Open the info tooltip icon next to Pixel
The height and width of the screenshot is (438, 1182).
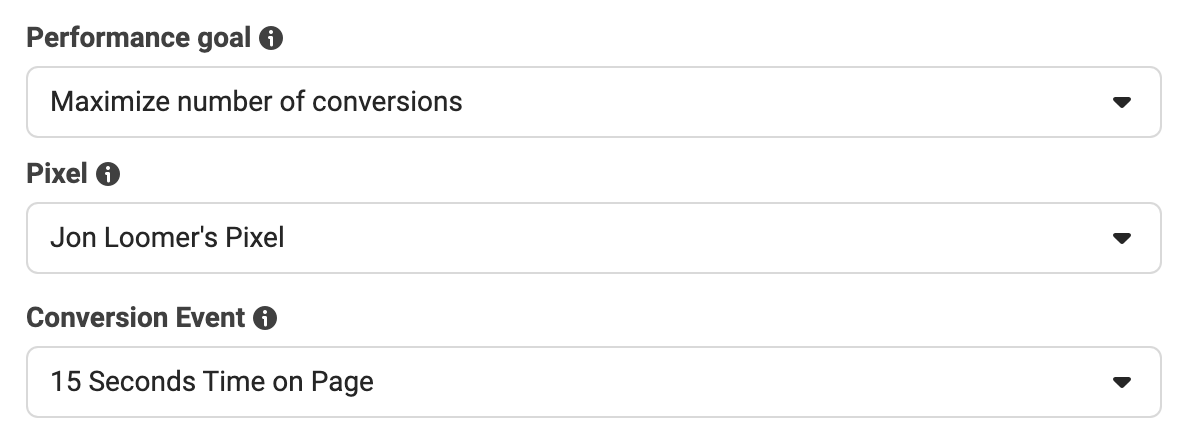pos(108,174)
